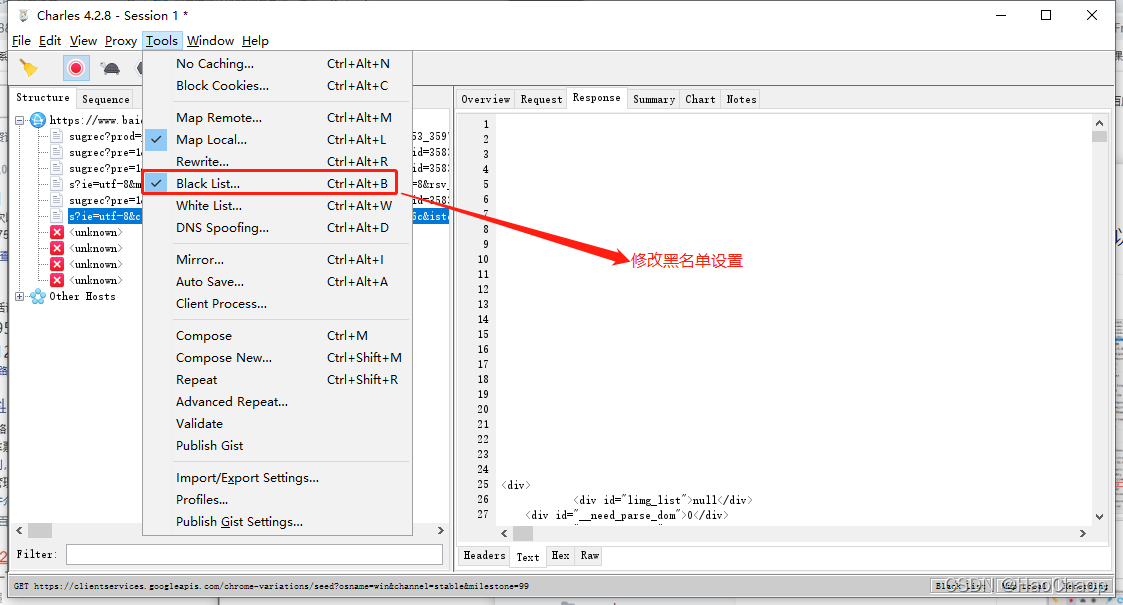The image size is (1123, 605).
Task: Open the Help menu
Action: (255, 41)
